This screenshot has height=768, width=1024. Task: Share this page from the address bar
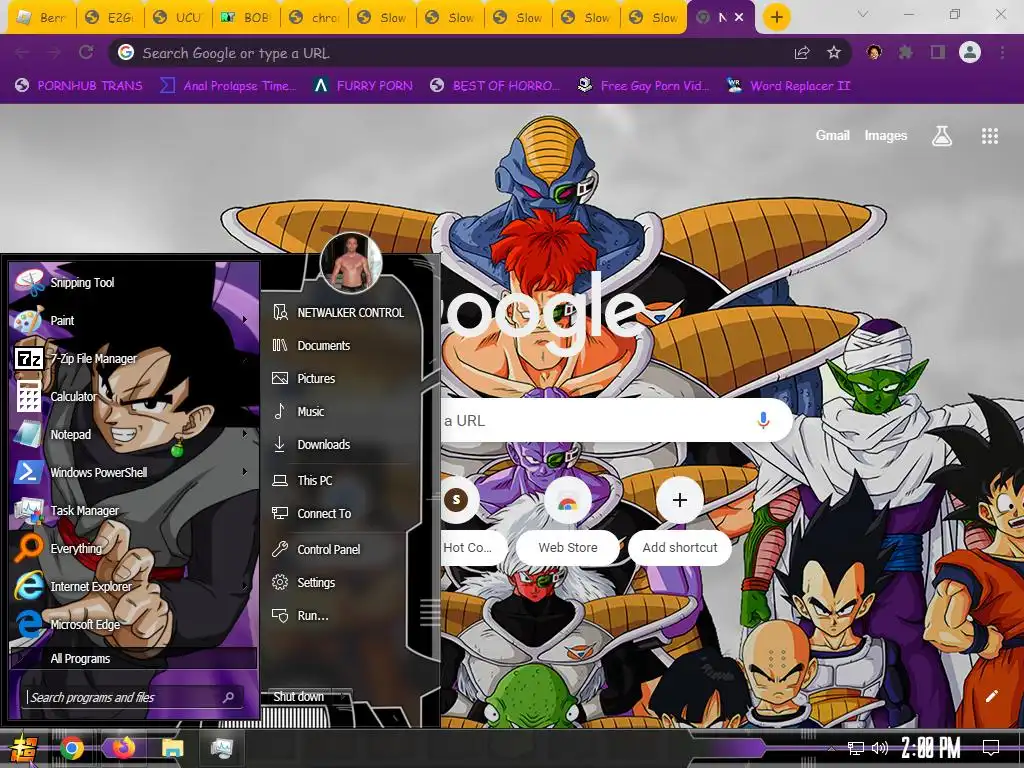click(x=802, y=53)
